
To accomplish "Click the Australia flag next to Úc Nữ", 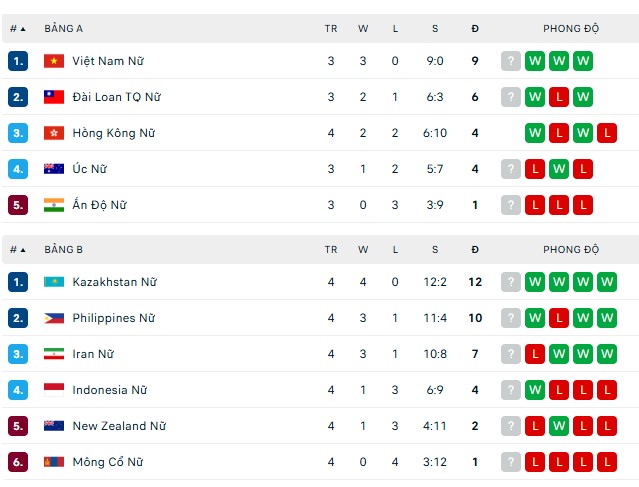I will (x=54, y=169).
